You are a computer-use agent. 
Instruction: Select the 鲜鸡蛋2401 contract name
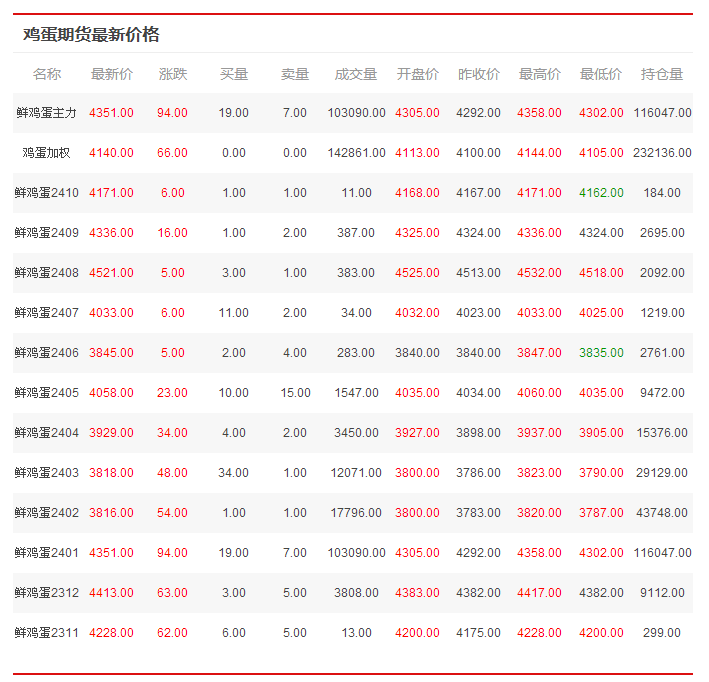[x=46, y=553]
